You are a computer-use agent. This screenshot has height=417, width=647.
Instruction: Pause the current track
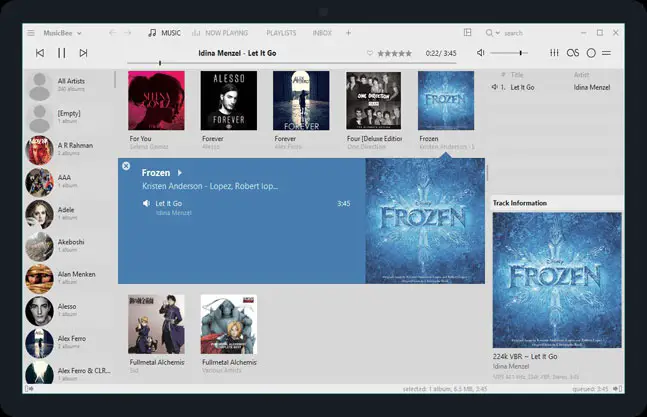[x=61, y=53]
